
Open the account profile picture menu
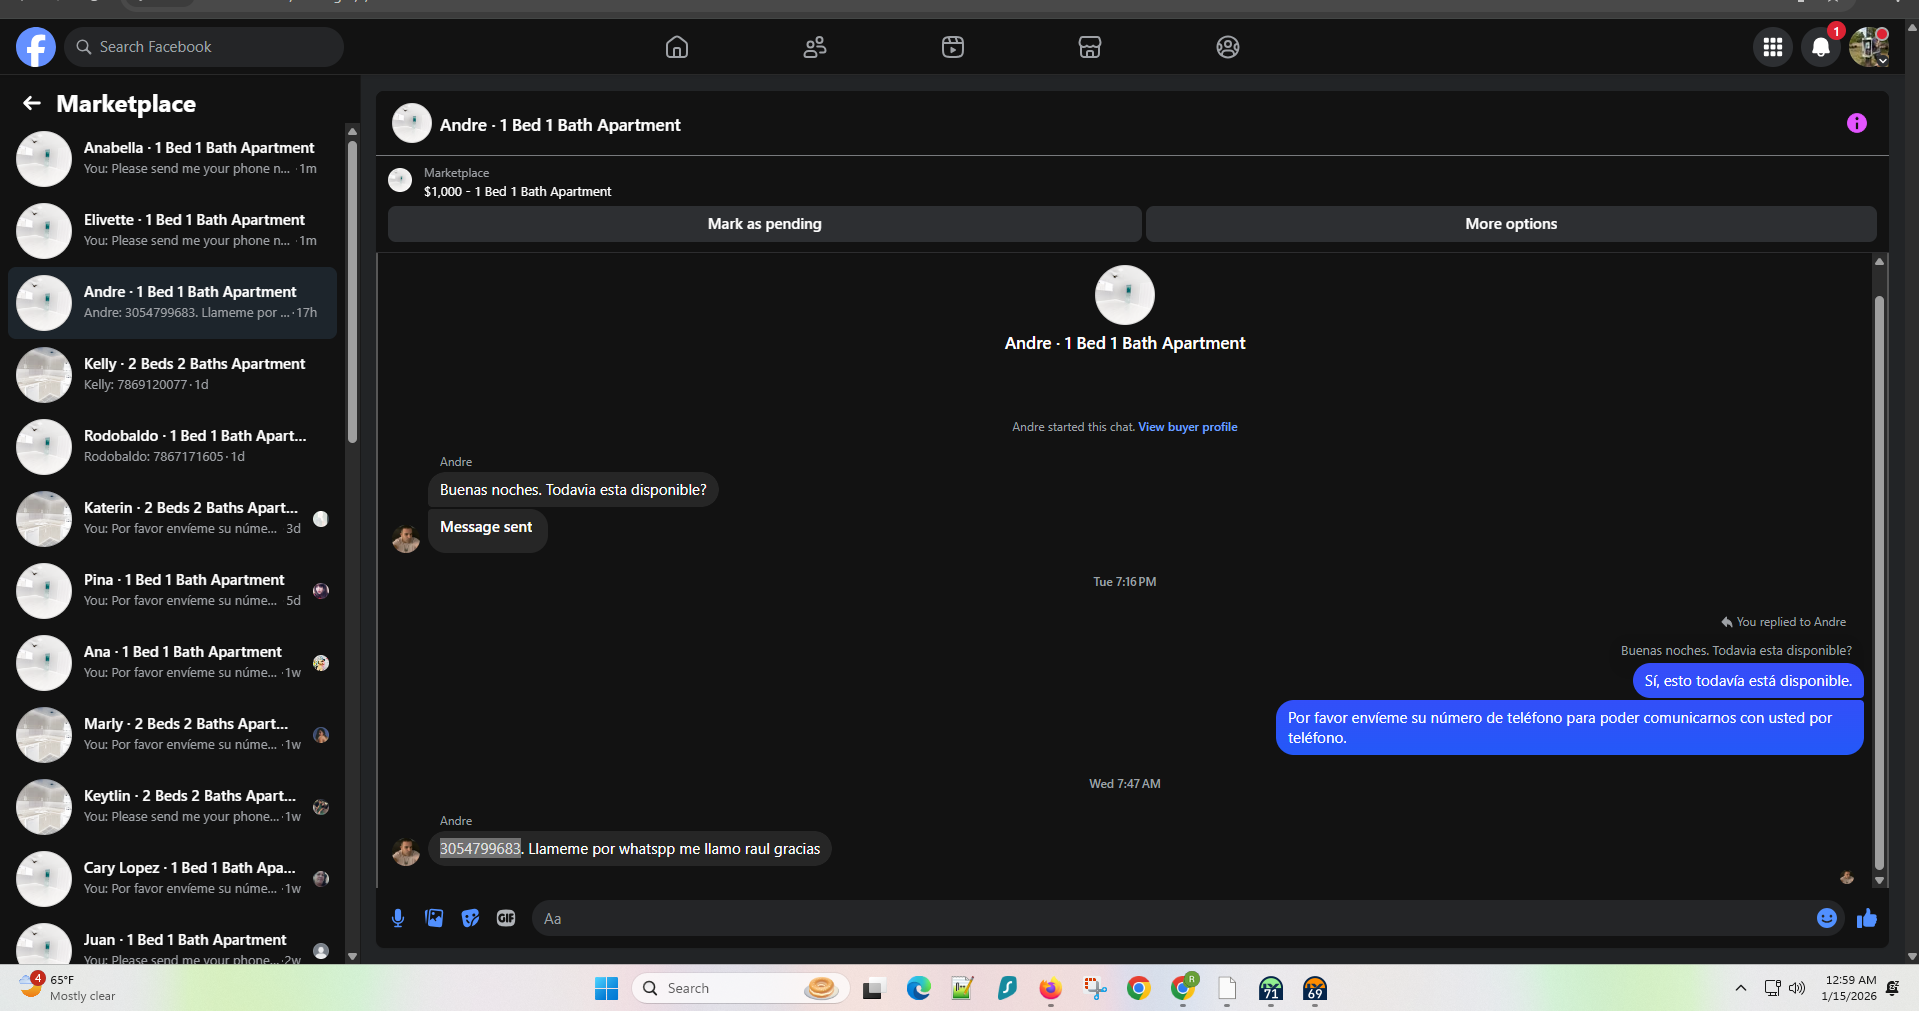[1868, 47]
